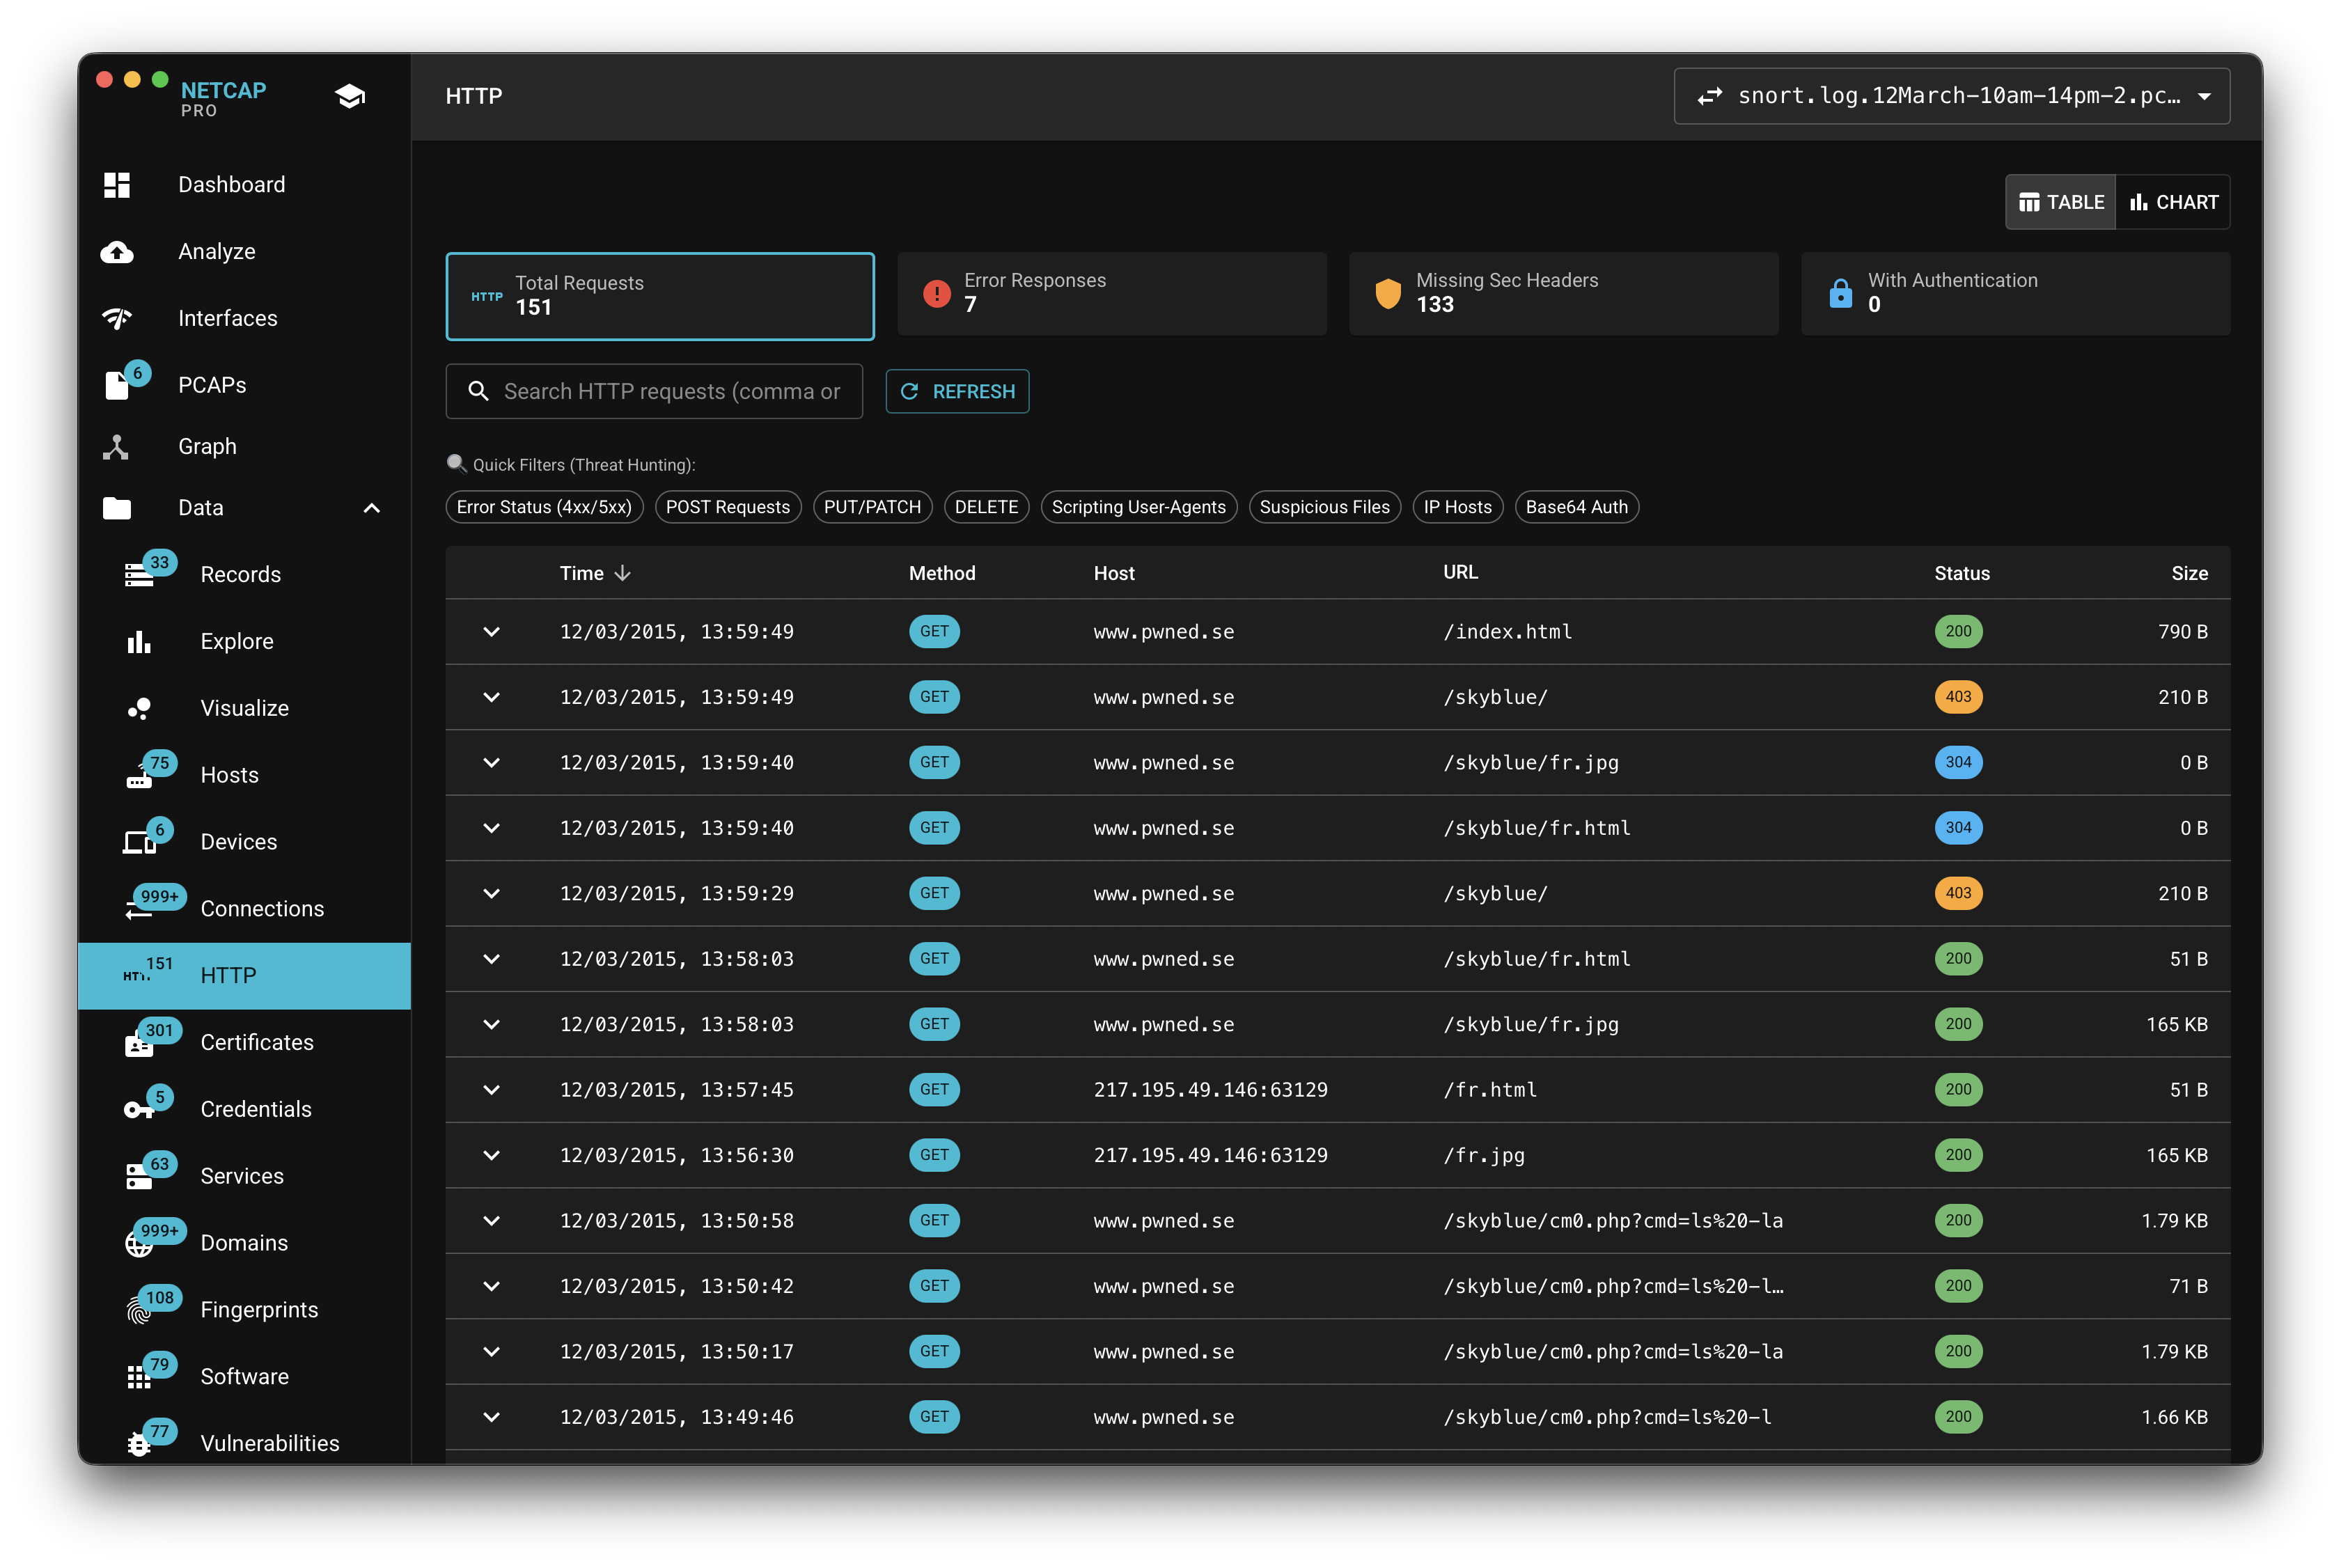Click the With Authentication lock icon

tap(1840, 293)
